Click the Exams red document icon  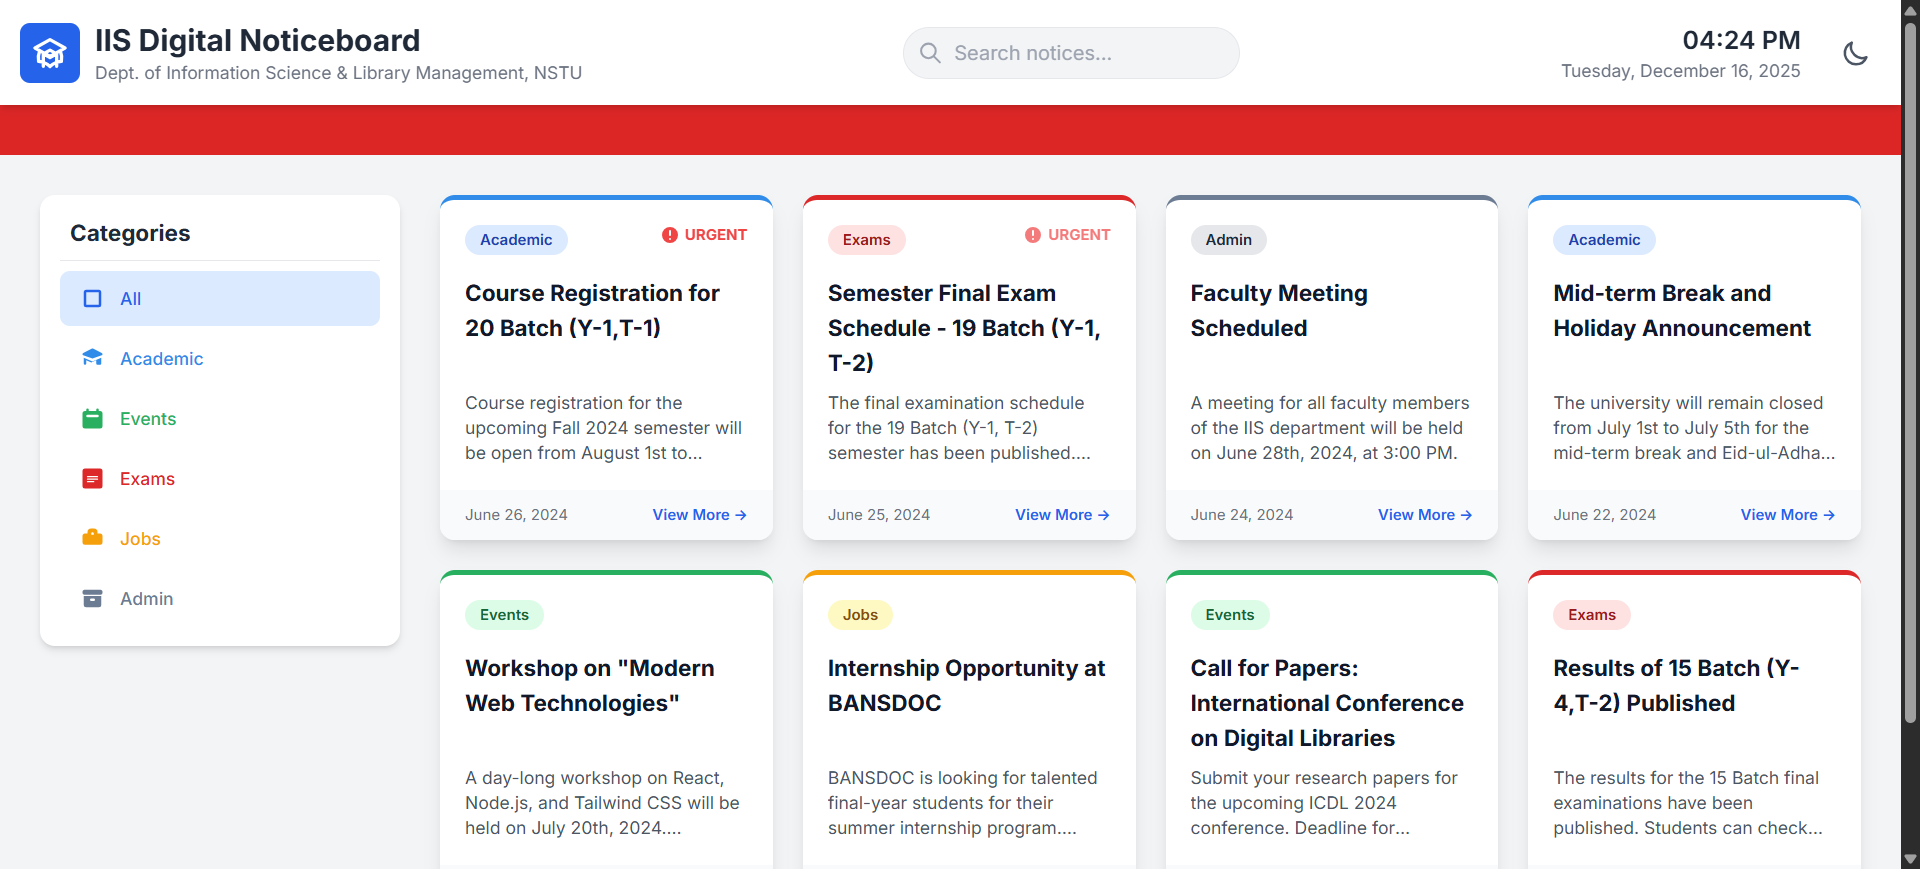pos(92,479)
